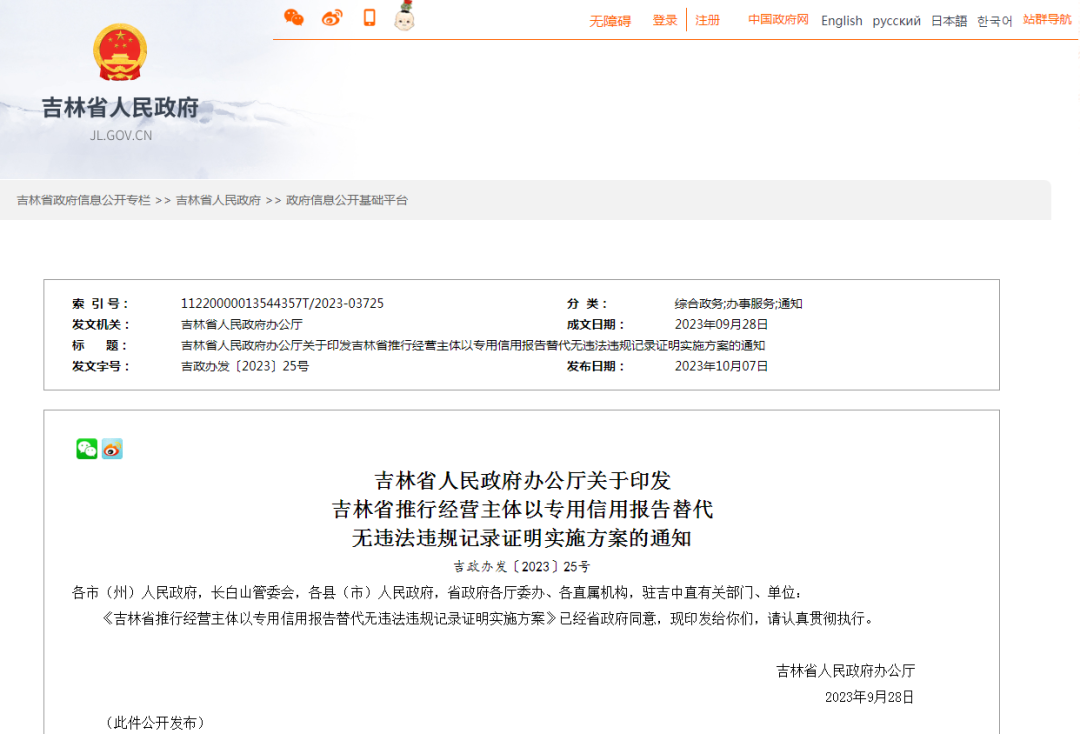Open 站群导航 site navigation

click(x=1047, y=20)
